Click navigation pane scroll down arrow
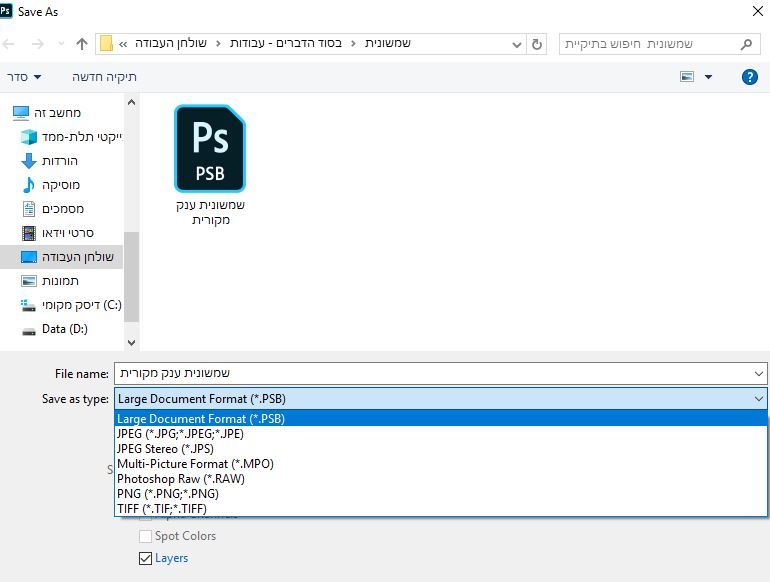The width and height of the screenshot is (770, 582). coord(131,343)
